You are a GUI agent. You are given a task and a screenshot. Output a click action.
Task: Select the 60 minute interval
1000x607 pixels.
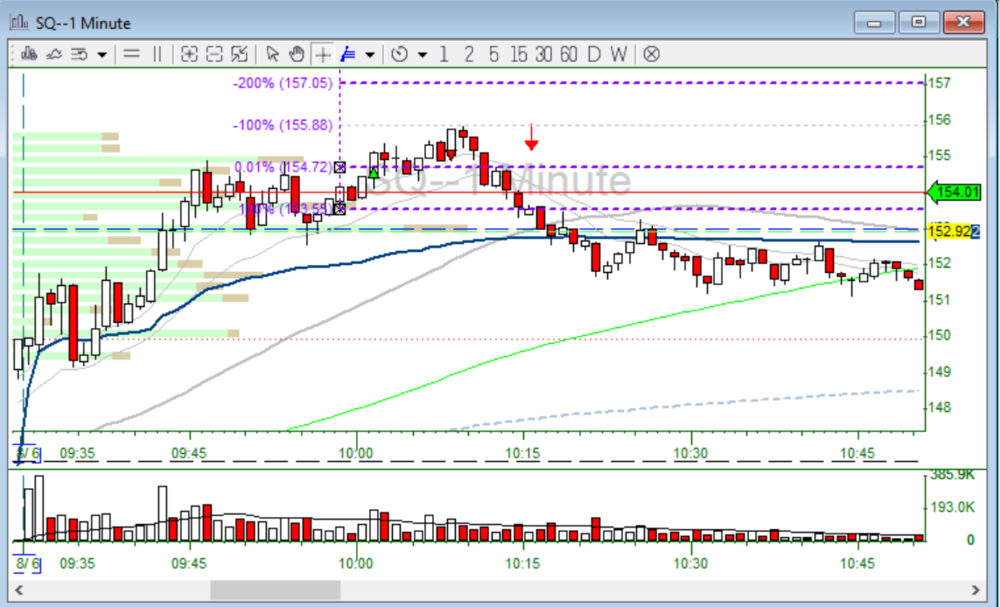click(x=569, y=54)
